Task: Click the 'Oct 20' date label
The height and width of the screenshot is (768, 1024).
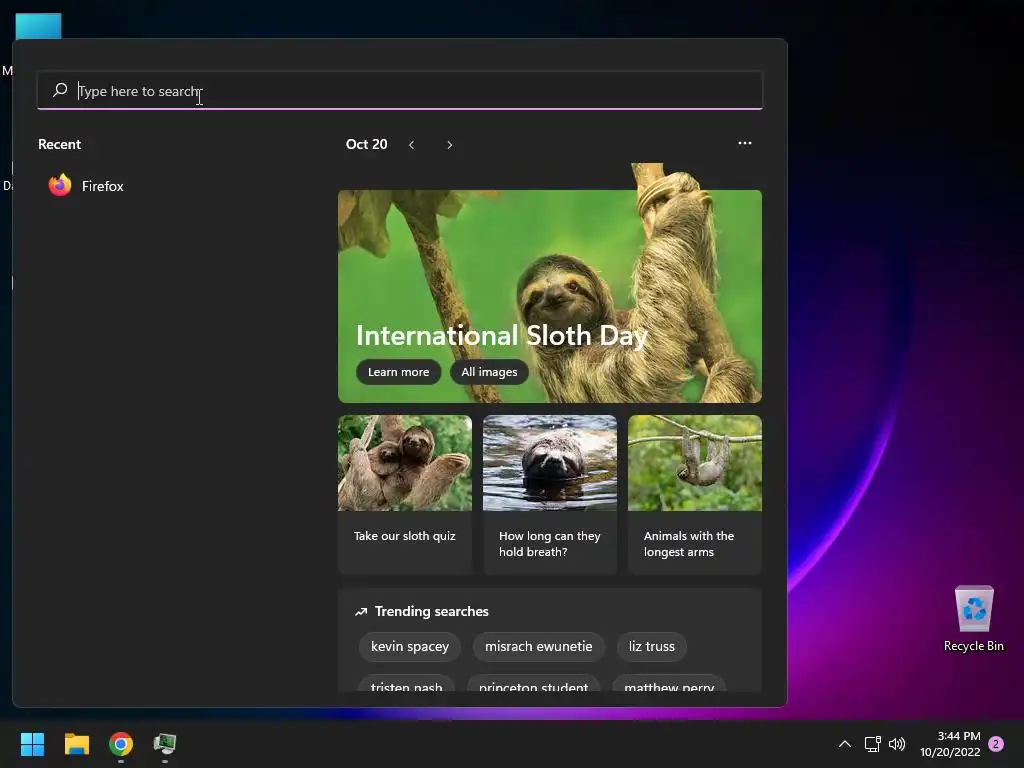Action: [x=366, y=144]
